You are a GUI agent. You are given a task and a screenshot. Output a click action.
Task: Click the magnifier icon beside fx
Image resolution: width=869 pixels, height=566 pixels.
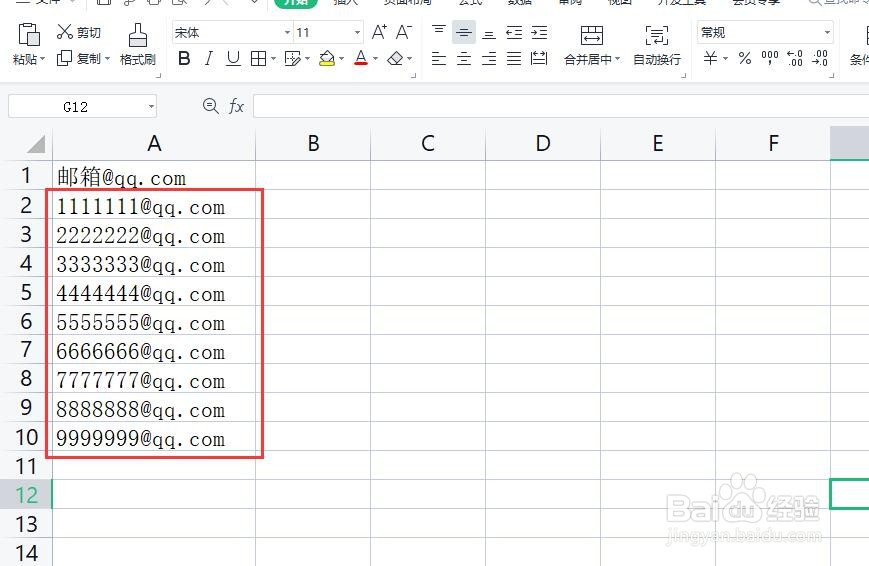(211, 105)
